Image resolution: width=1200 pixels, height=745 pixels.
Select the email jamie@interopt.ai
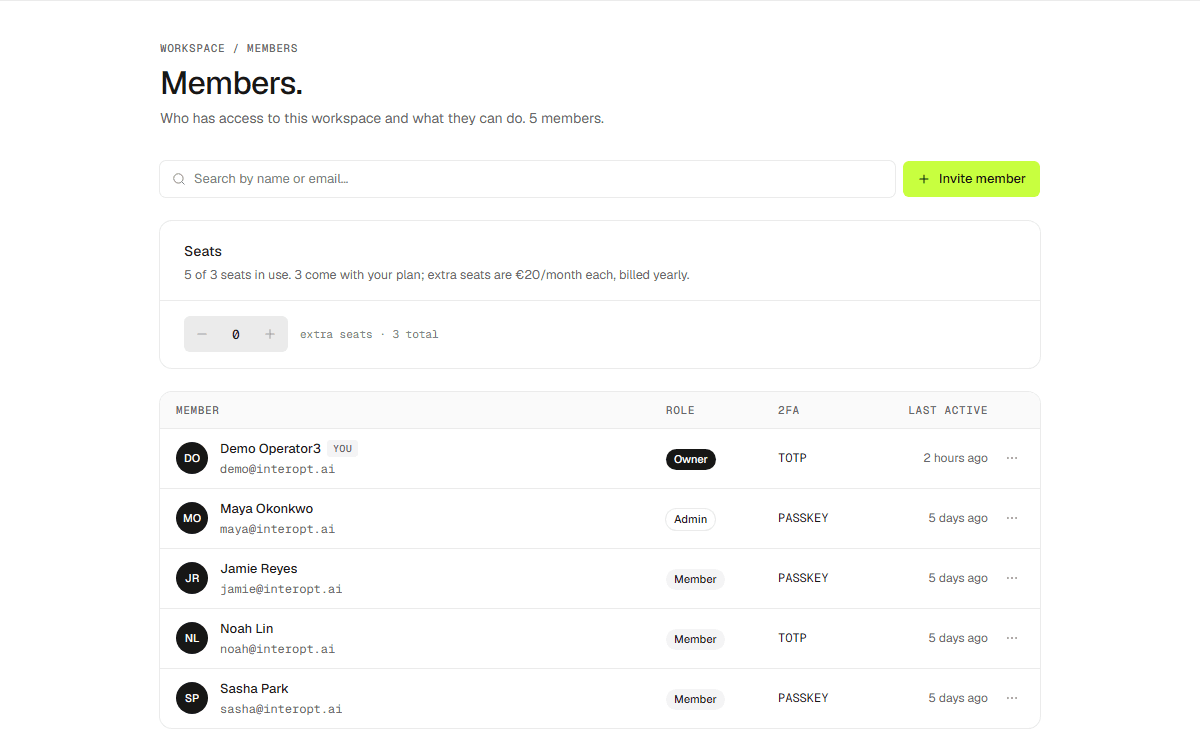[x=281, y=589]
